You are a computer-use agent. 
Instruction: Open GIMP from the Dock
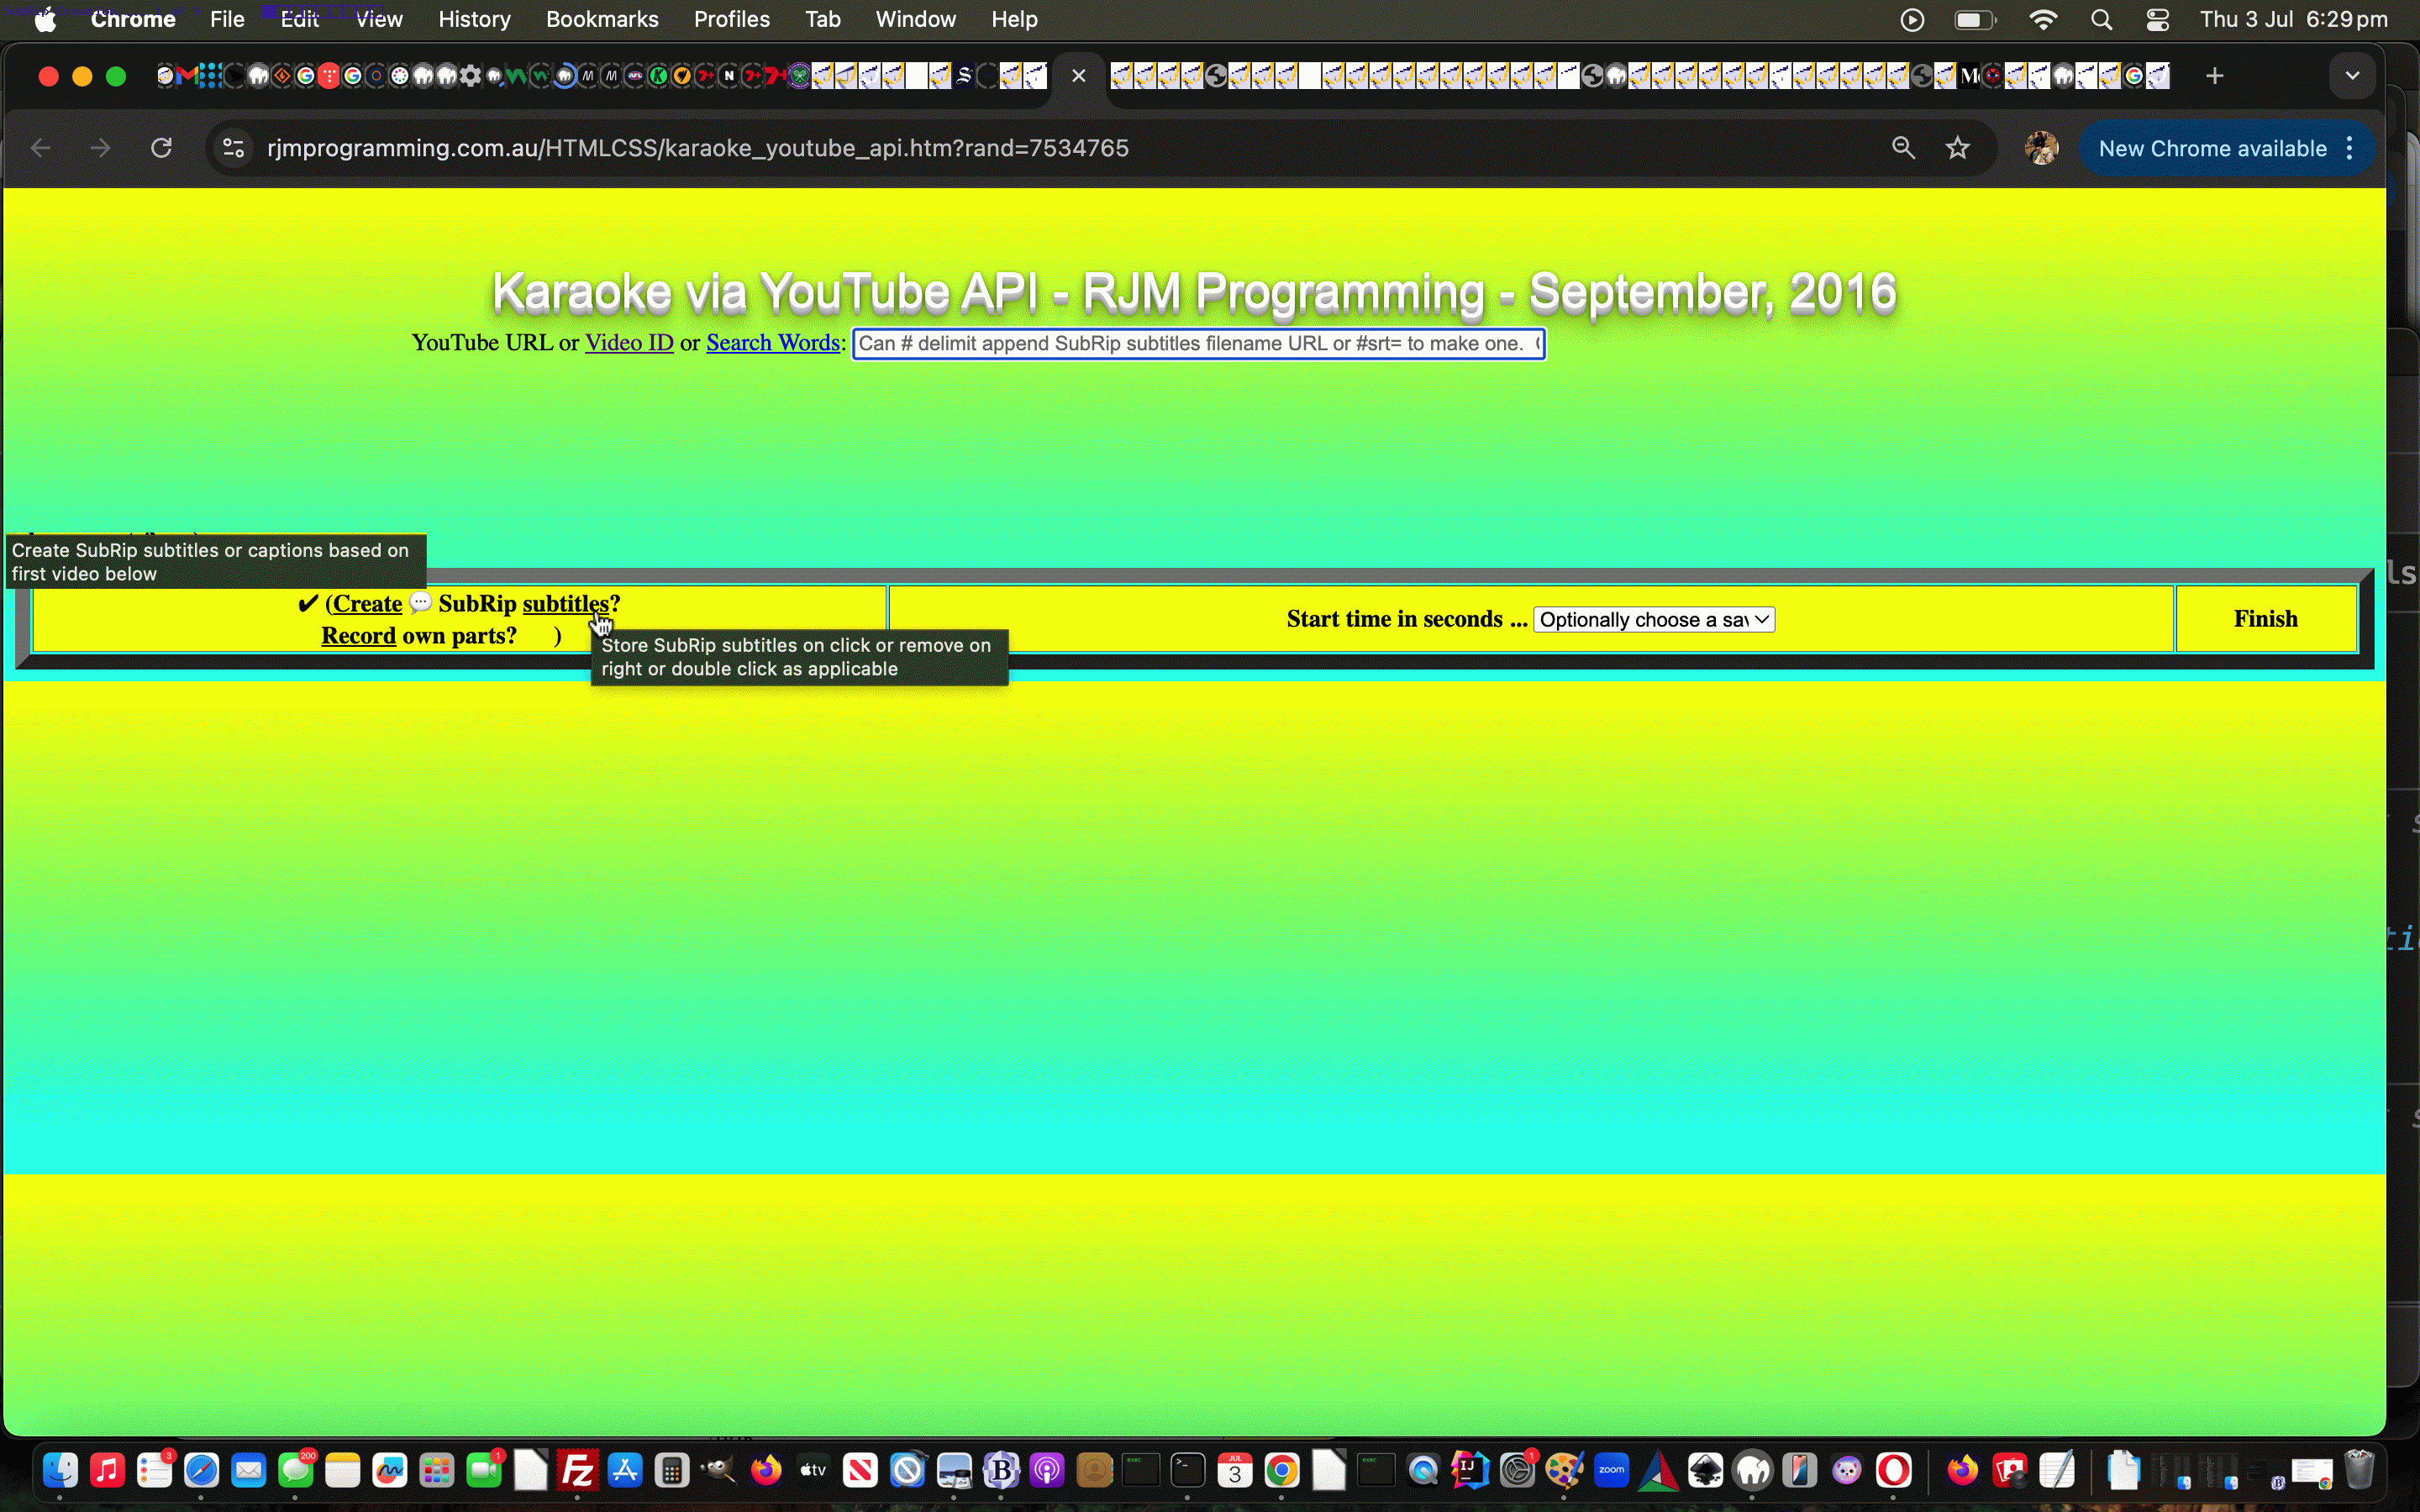pos(719,1469)
